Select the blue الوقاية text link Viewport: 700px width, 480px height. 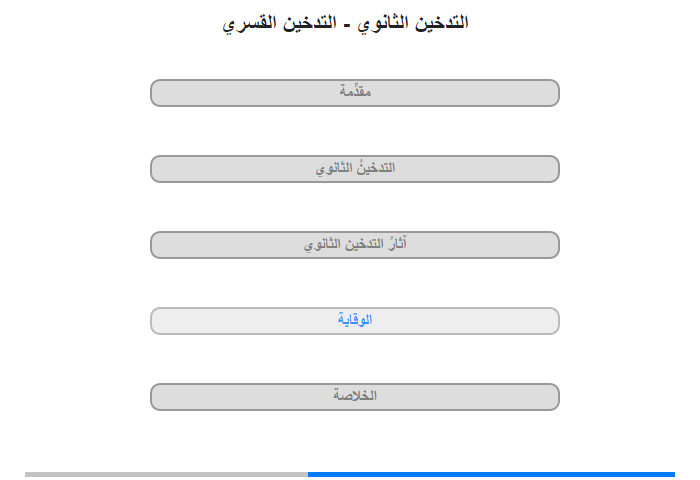click(x=355, y=320)
